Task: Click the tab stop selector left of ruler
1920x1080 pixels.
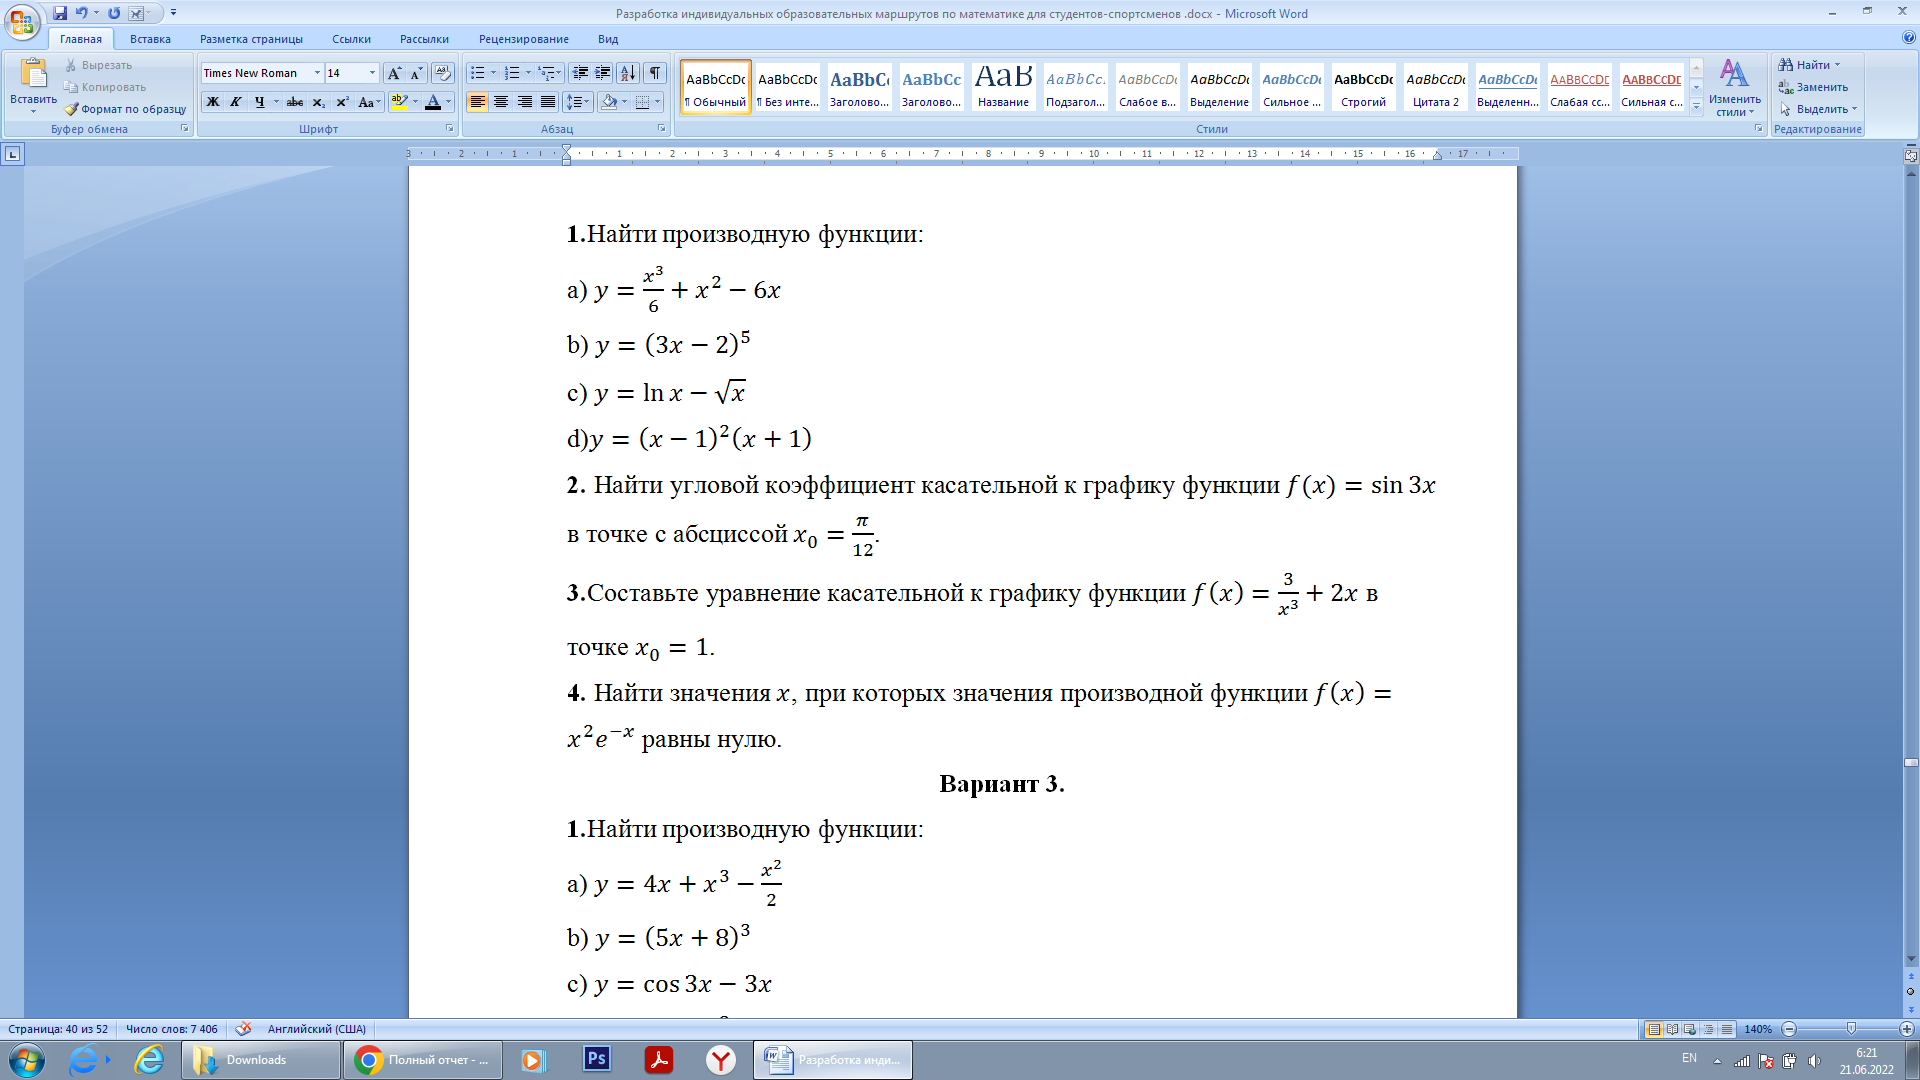Action: 12,154
